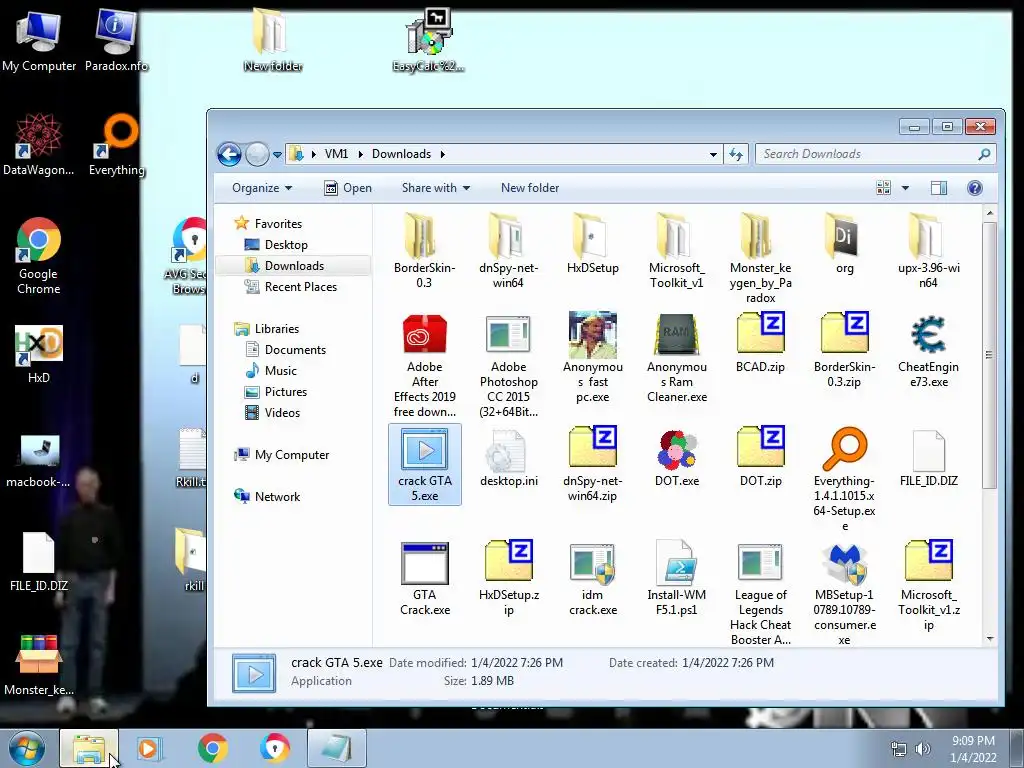Select the HxDSetup.zip archive
This screenshot has height=768, width=1024.
click(x=508, y=579)
